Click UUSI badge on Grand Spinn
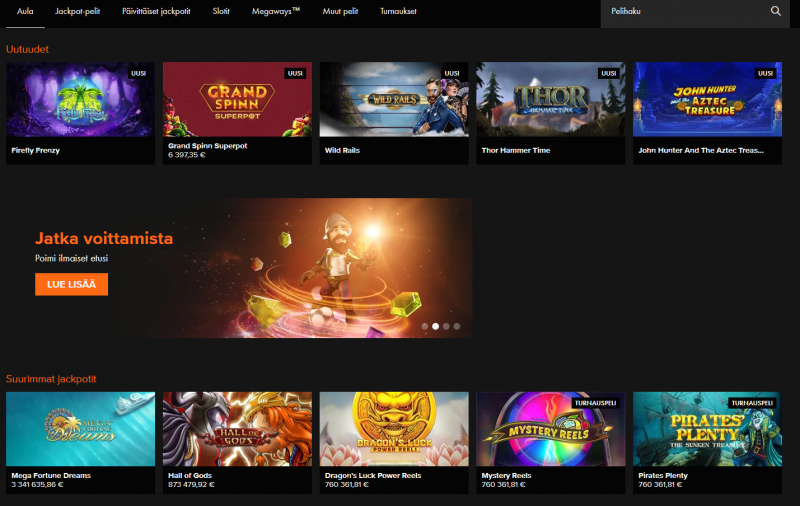Screen dimensions: 800x506 pos(295,73)
